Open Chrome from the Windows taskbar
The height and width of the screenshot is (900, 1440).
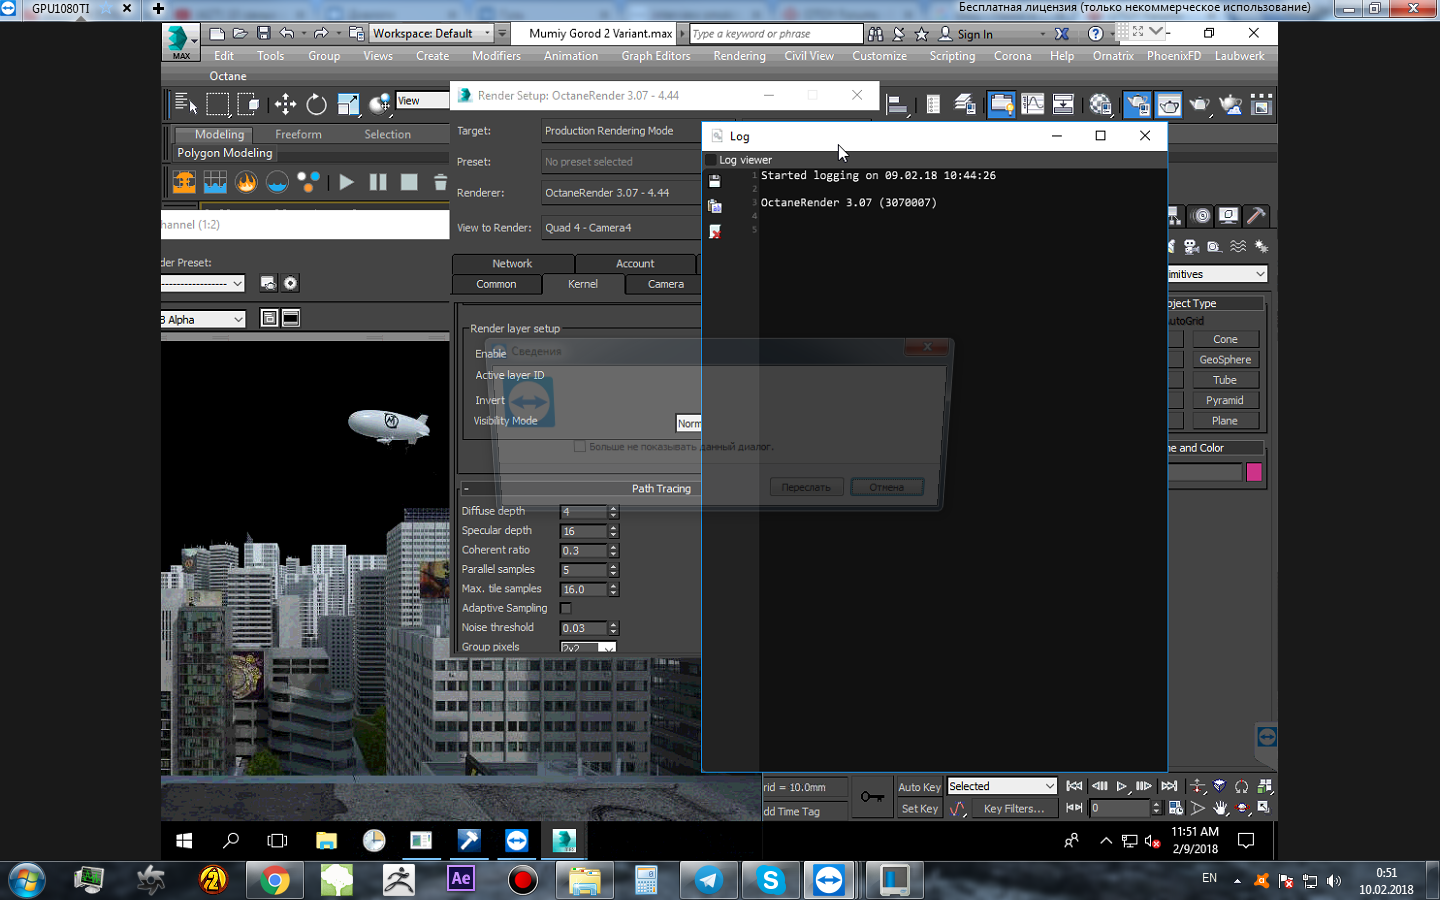coord(274,880)
